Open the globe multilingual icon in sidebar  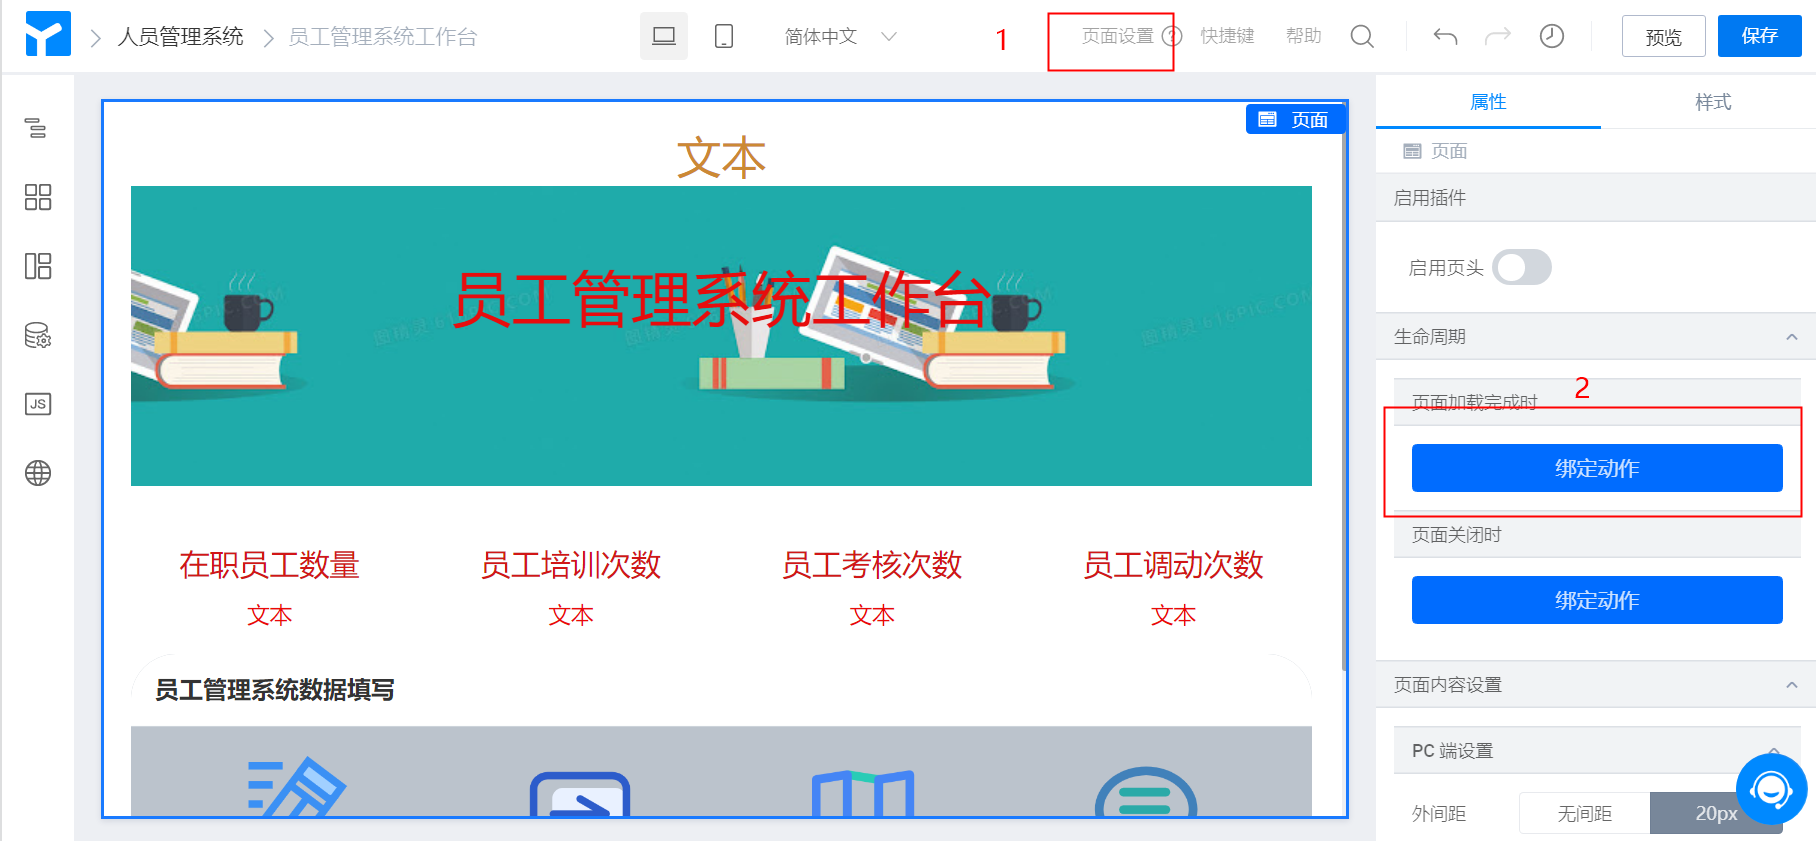tap(37, 473)
